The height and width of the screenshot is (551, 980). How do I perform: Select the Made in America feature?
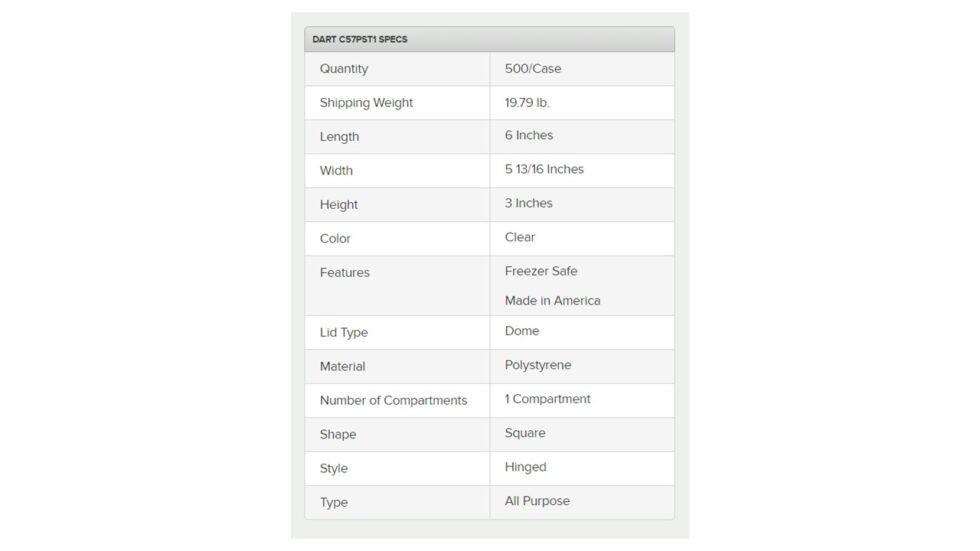pyautogui.click(x=553, y=301)
